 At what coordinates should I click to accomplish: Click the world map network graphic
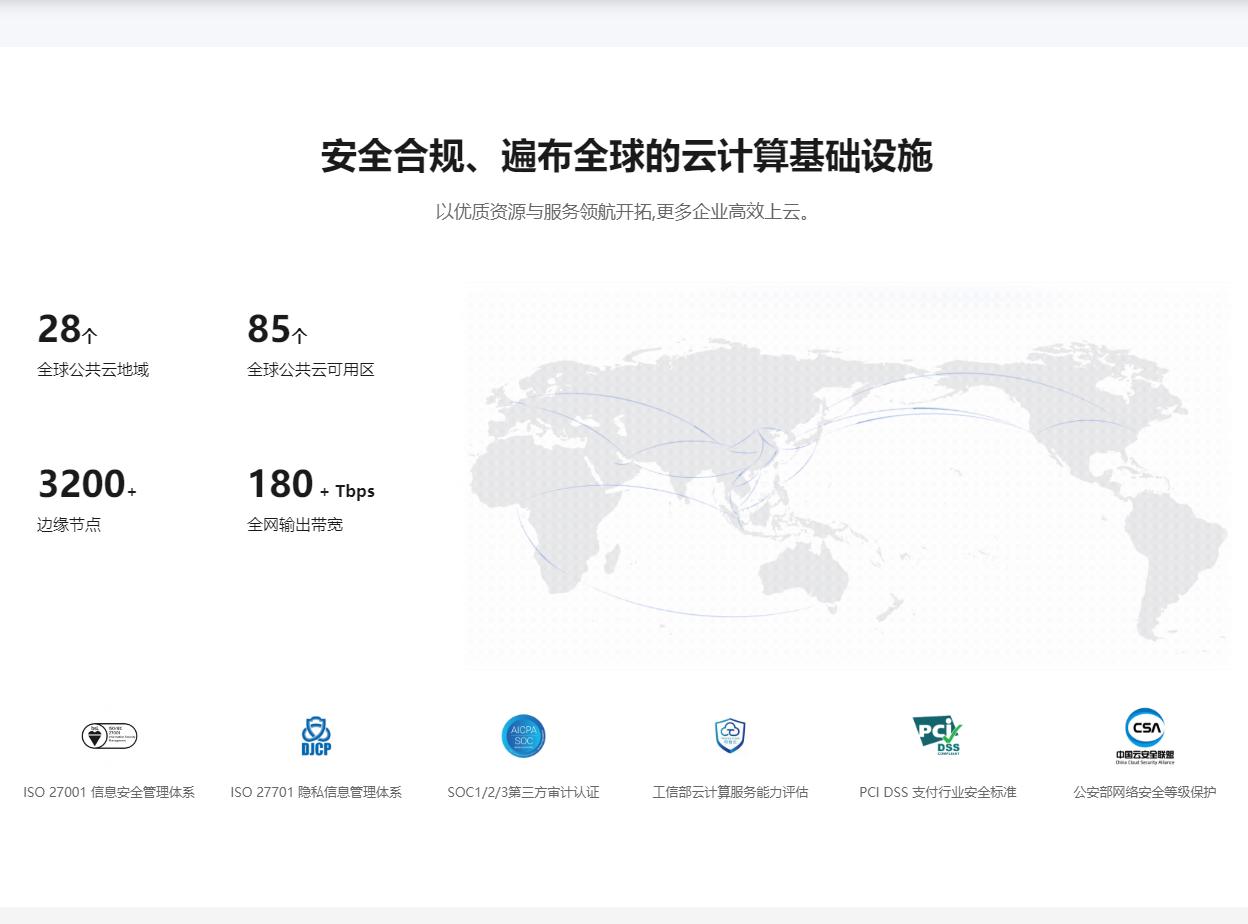[x=846, y=476]
